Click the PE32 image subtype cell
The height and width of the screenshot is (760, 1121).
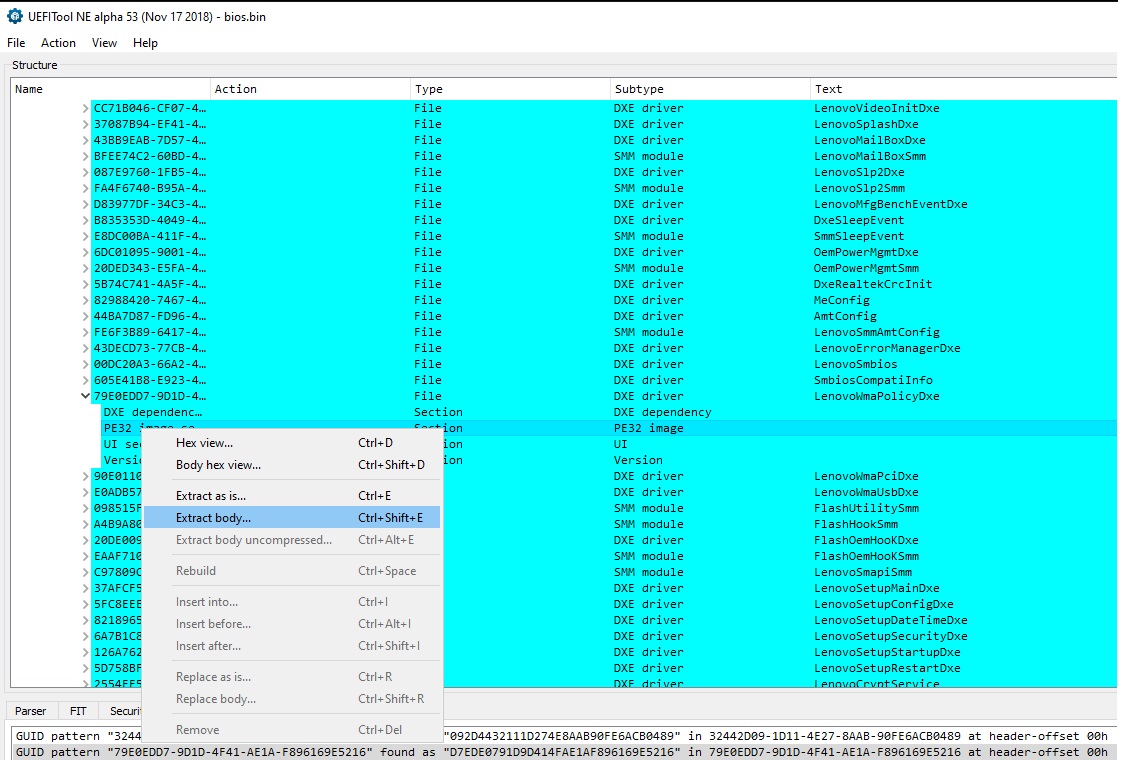(x=648, y=428)
